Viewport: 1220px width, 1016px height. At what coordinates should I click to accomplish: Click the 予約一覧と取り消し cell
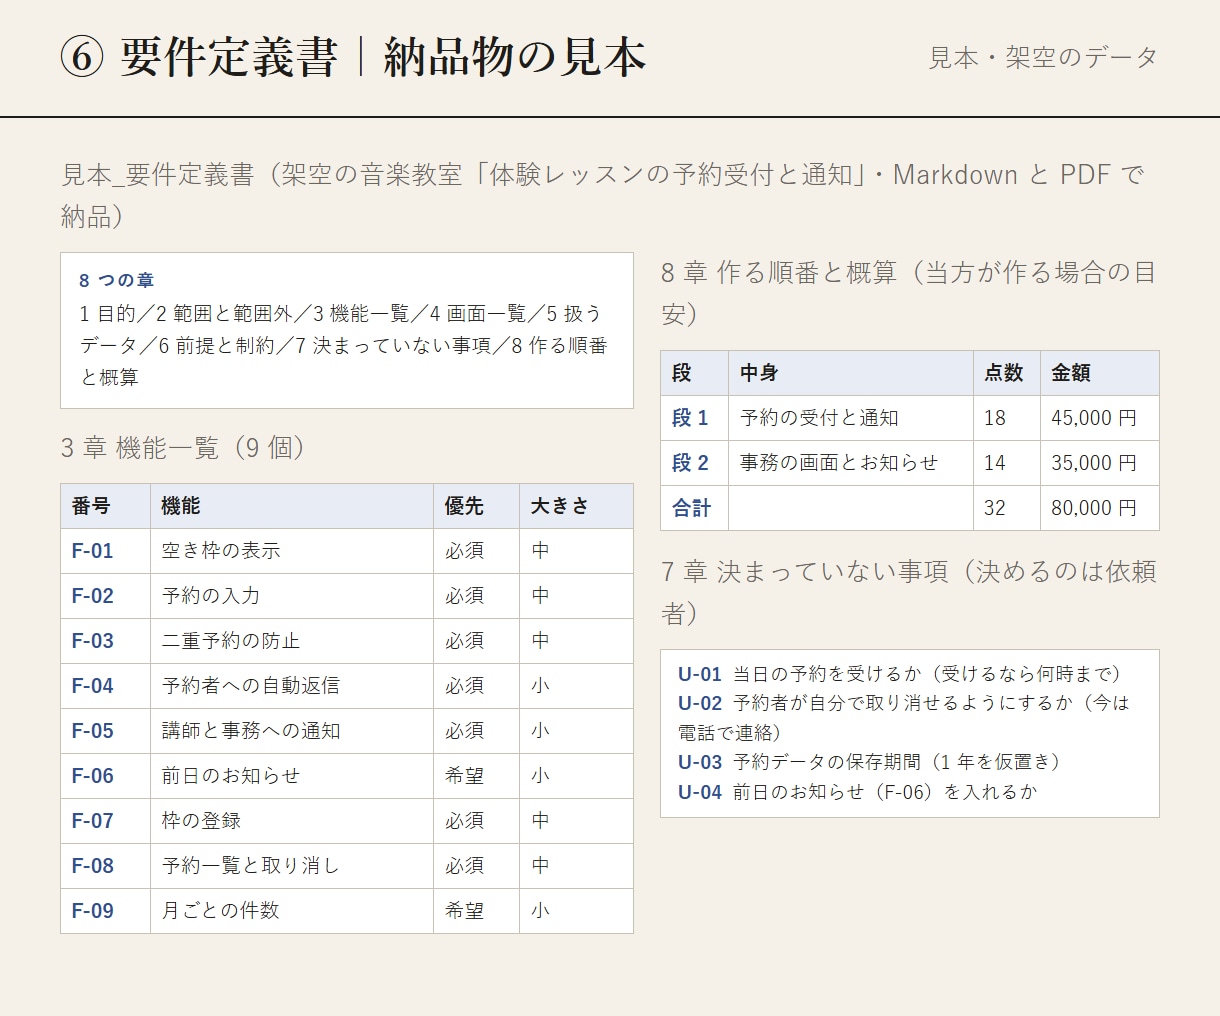coord(292,866)
